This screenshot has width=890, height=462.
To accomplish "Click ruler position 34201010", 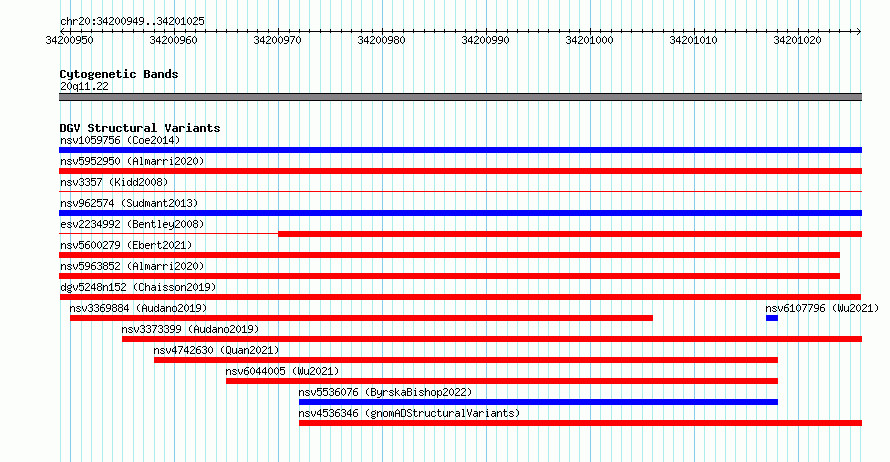I will click(x=693, y=40).
